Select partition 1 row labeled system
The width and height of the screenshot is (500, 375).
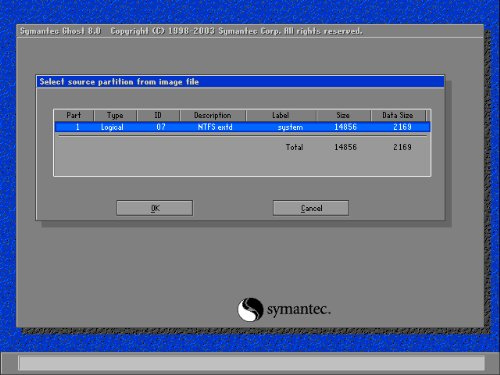(x=242, y=127)
